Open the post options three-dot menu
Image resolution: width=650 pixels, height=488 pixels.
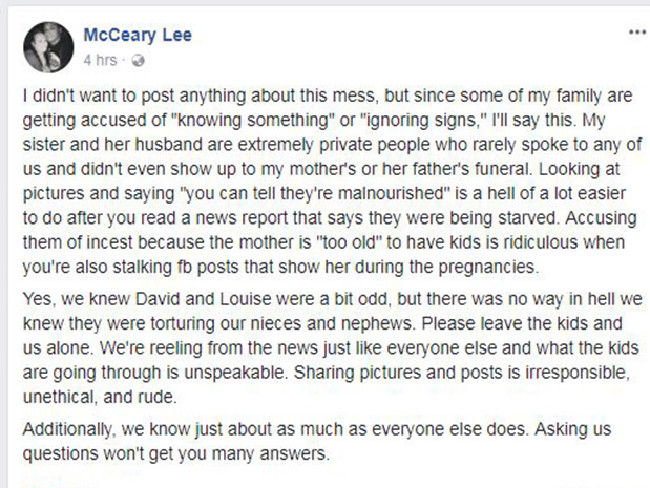[636, 33]
